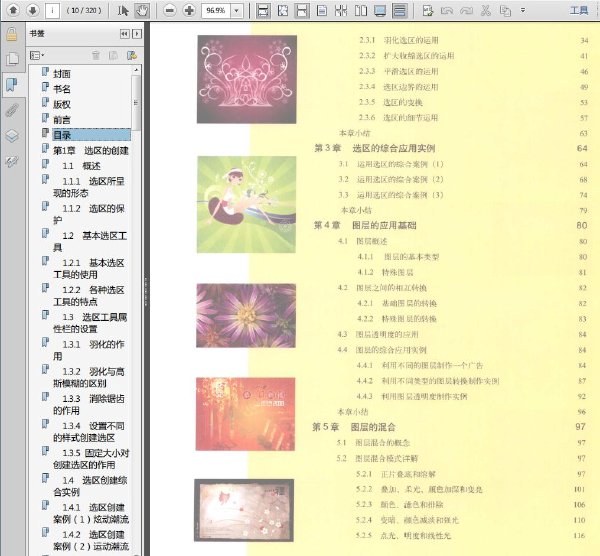Enable scrolling mode fit width icon
The height and width of the screenshot is (556, 600).
tap(263, 10)
